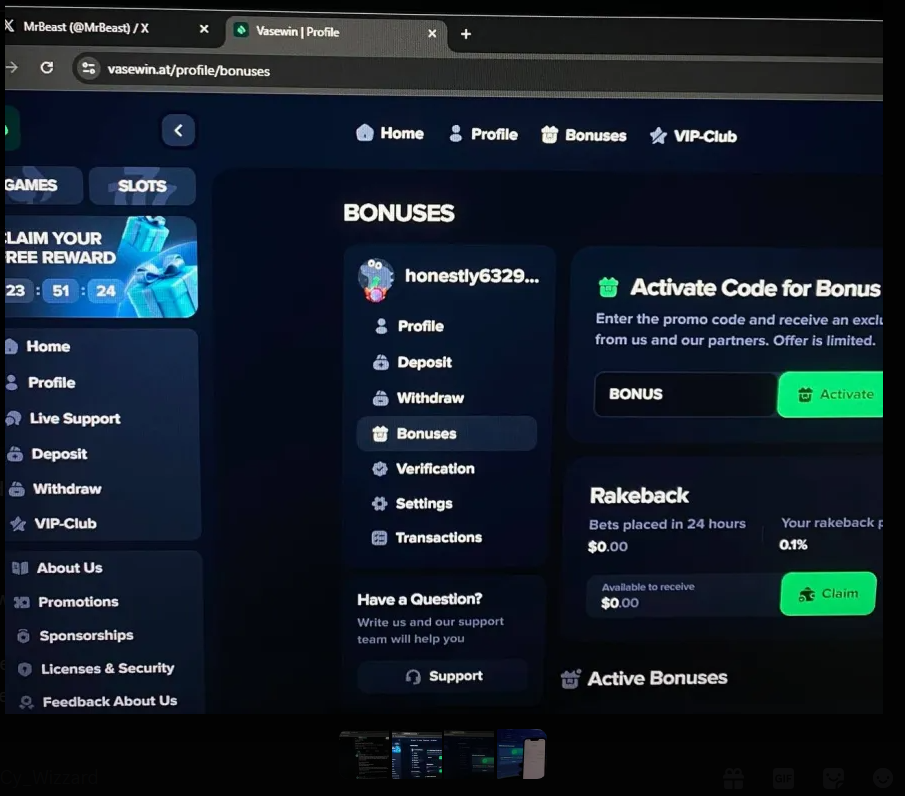The width and height of the screenshot is (905, 796).
Task: Open Sponsorships page from sidebar label
Action: pyautogui.click(x=87, y=635)
